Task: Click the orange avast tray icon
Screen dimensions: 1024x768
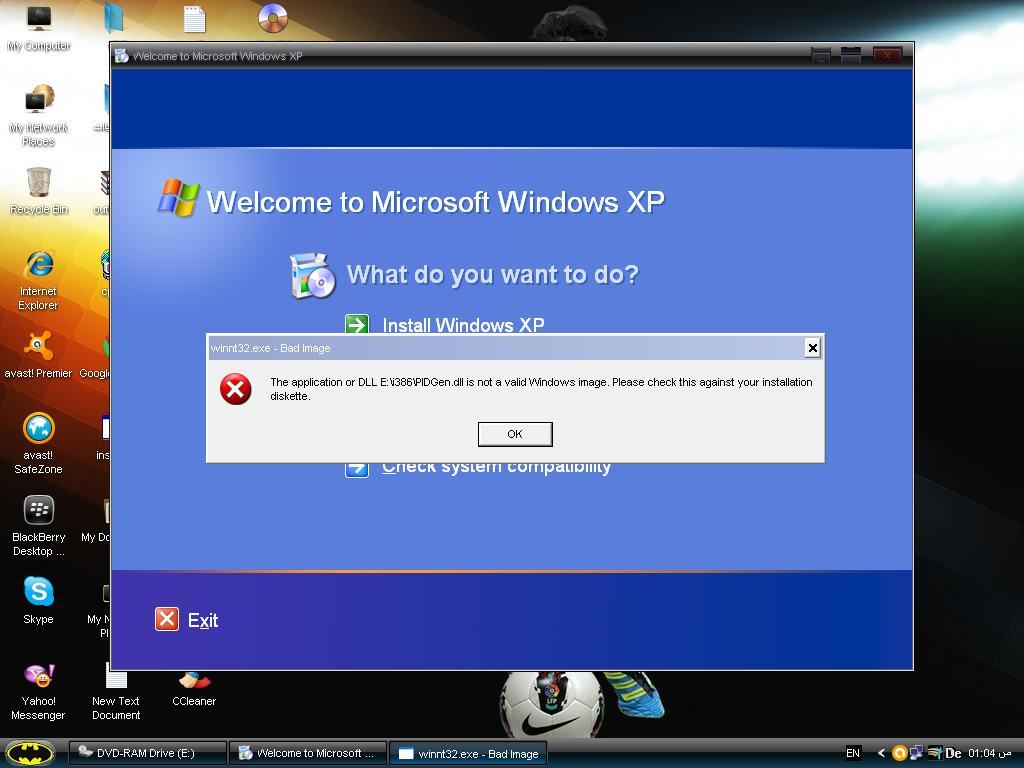Action: pos(899,753)
